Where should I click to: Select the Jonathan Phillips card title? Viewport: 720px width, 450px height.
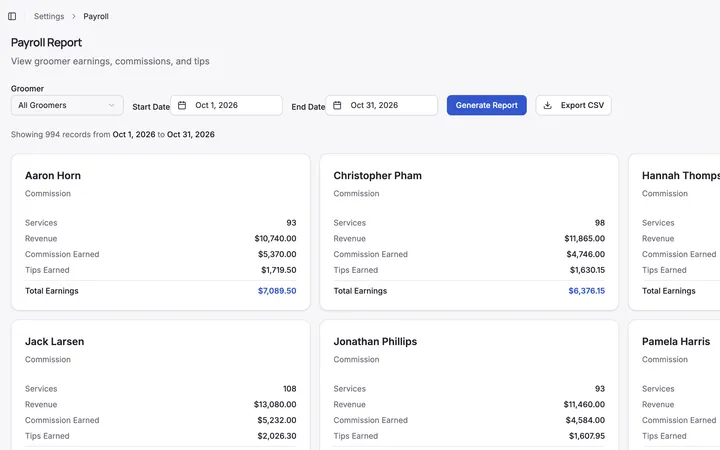(375, 341)
